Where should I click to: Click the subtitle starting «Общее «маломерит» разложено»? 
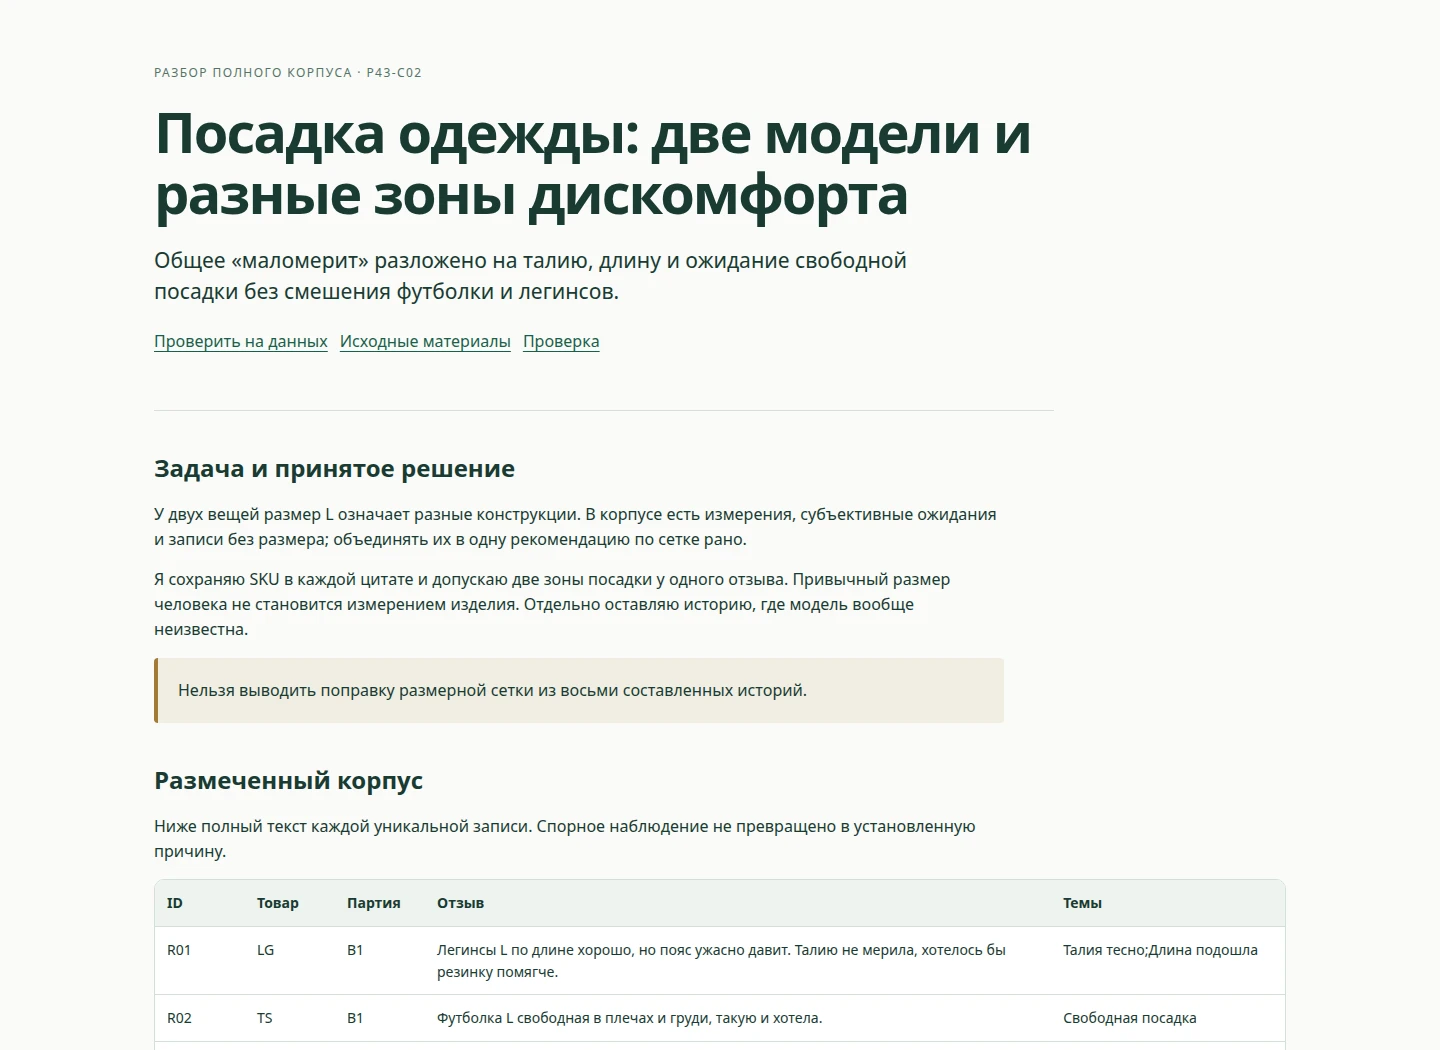(x=530, y=276)
